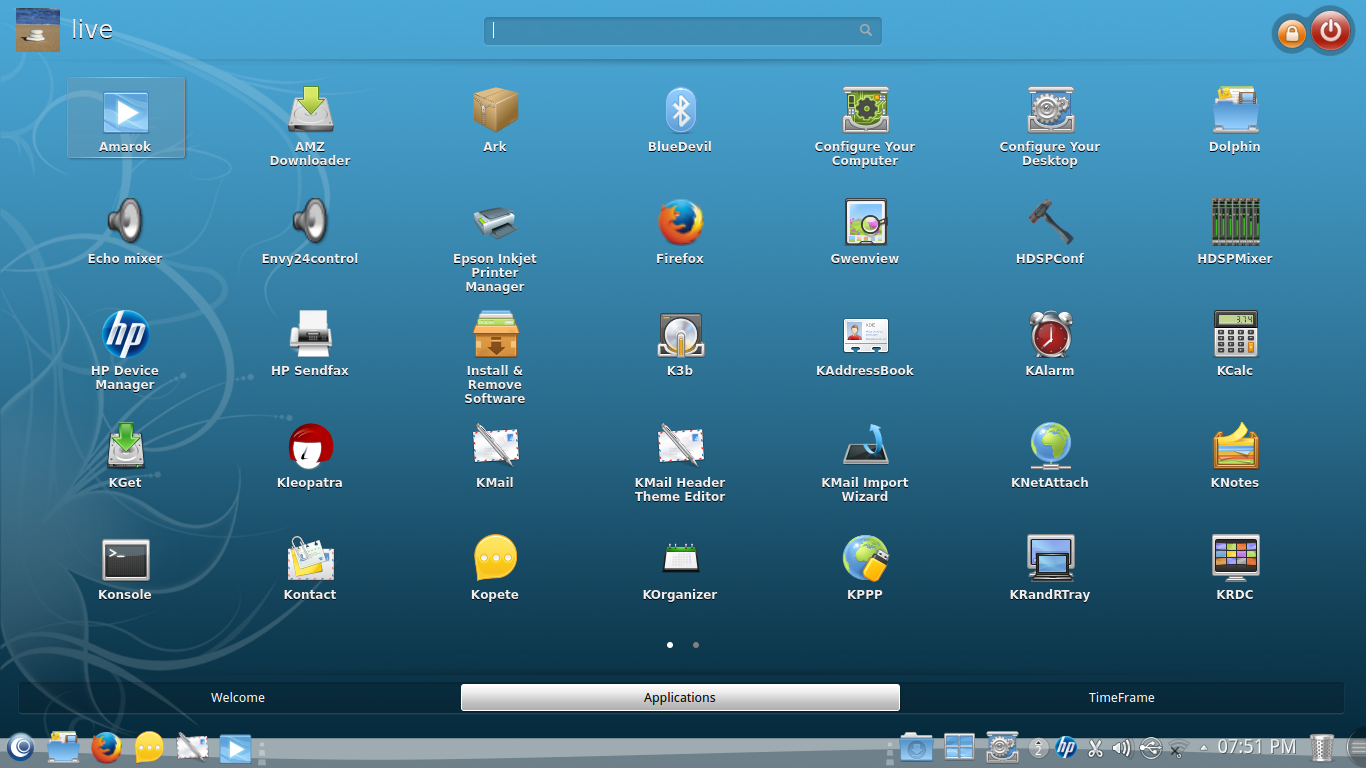The image size is (1366, 768).
Task: Open Envy24control
Action: 310,230
